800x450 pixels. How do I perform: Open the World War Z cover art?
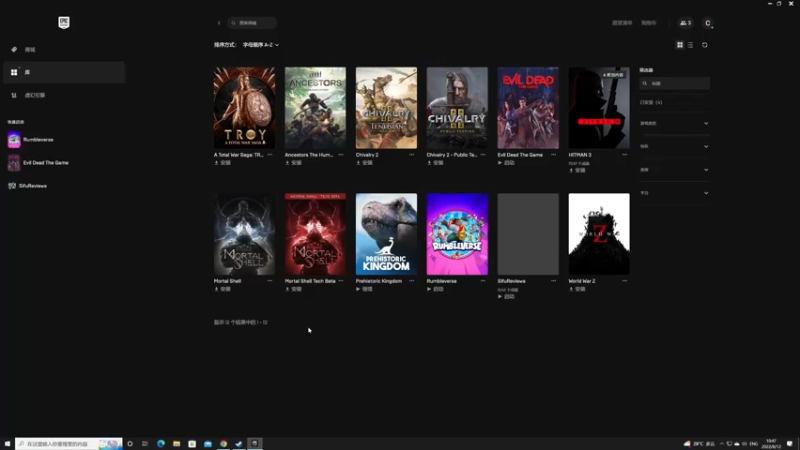pyautogui.click(x=599, y=234)
